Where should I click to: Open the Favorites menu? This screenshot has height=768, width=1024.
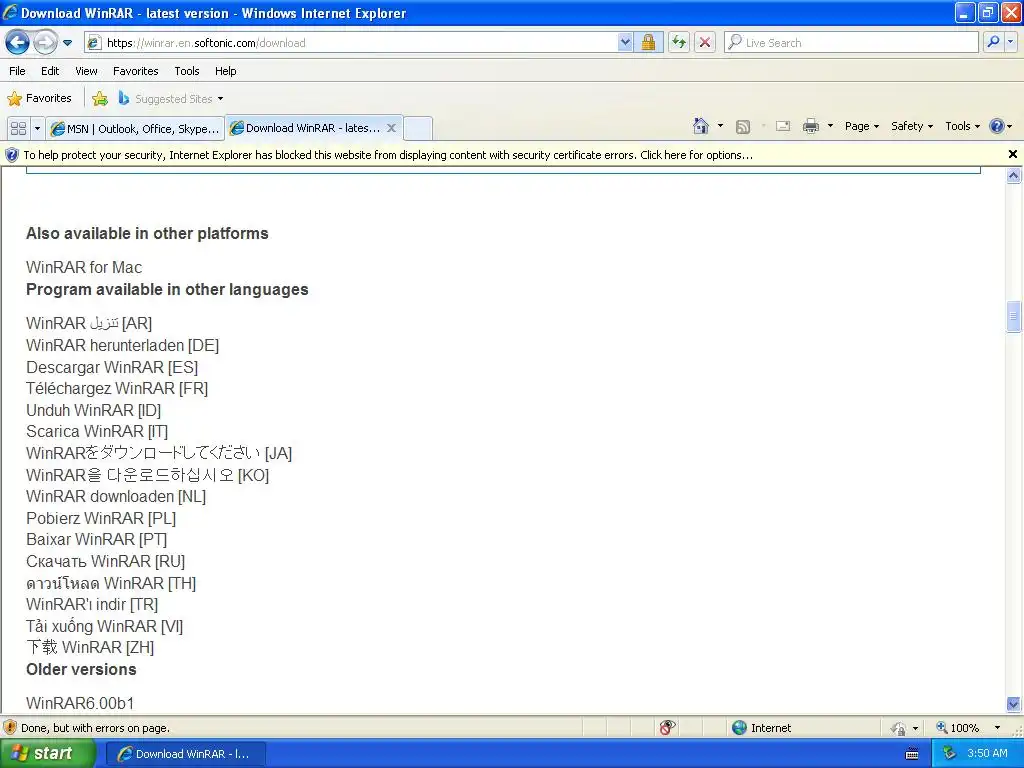pos(135,71)
